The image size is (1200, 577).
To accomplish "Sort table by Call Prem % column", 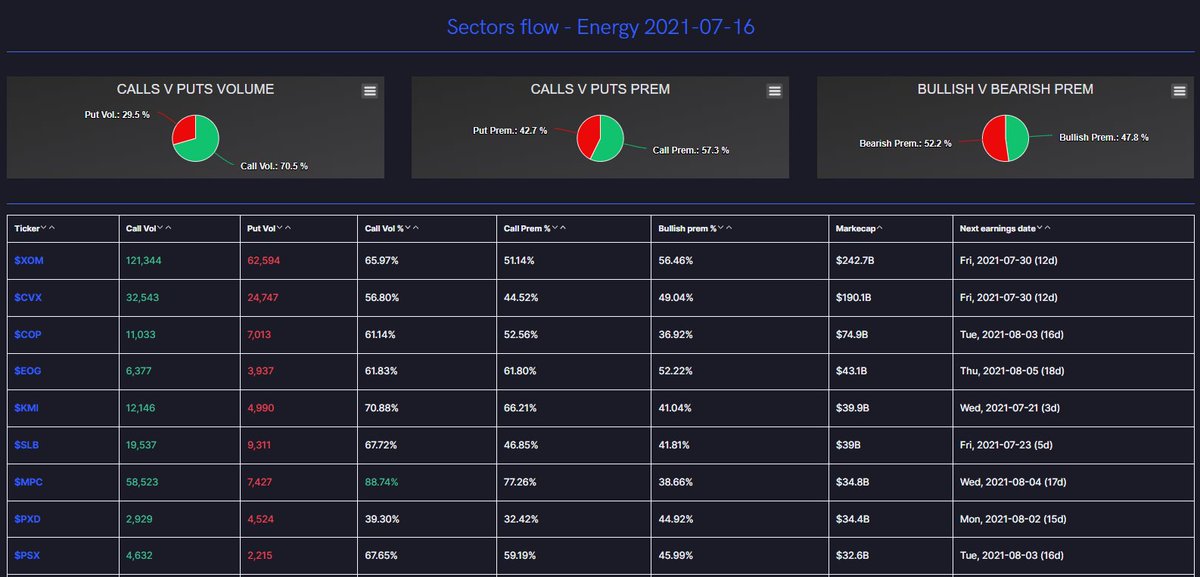I will coord(533,229).
